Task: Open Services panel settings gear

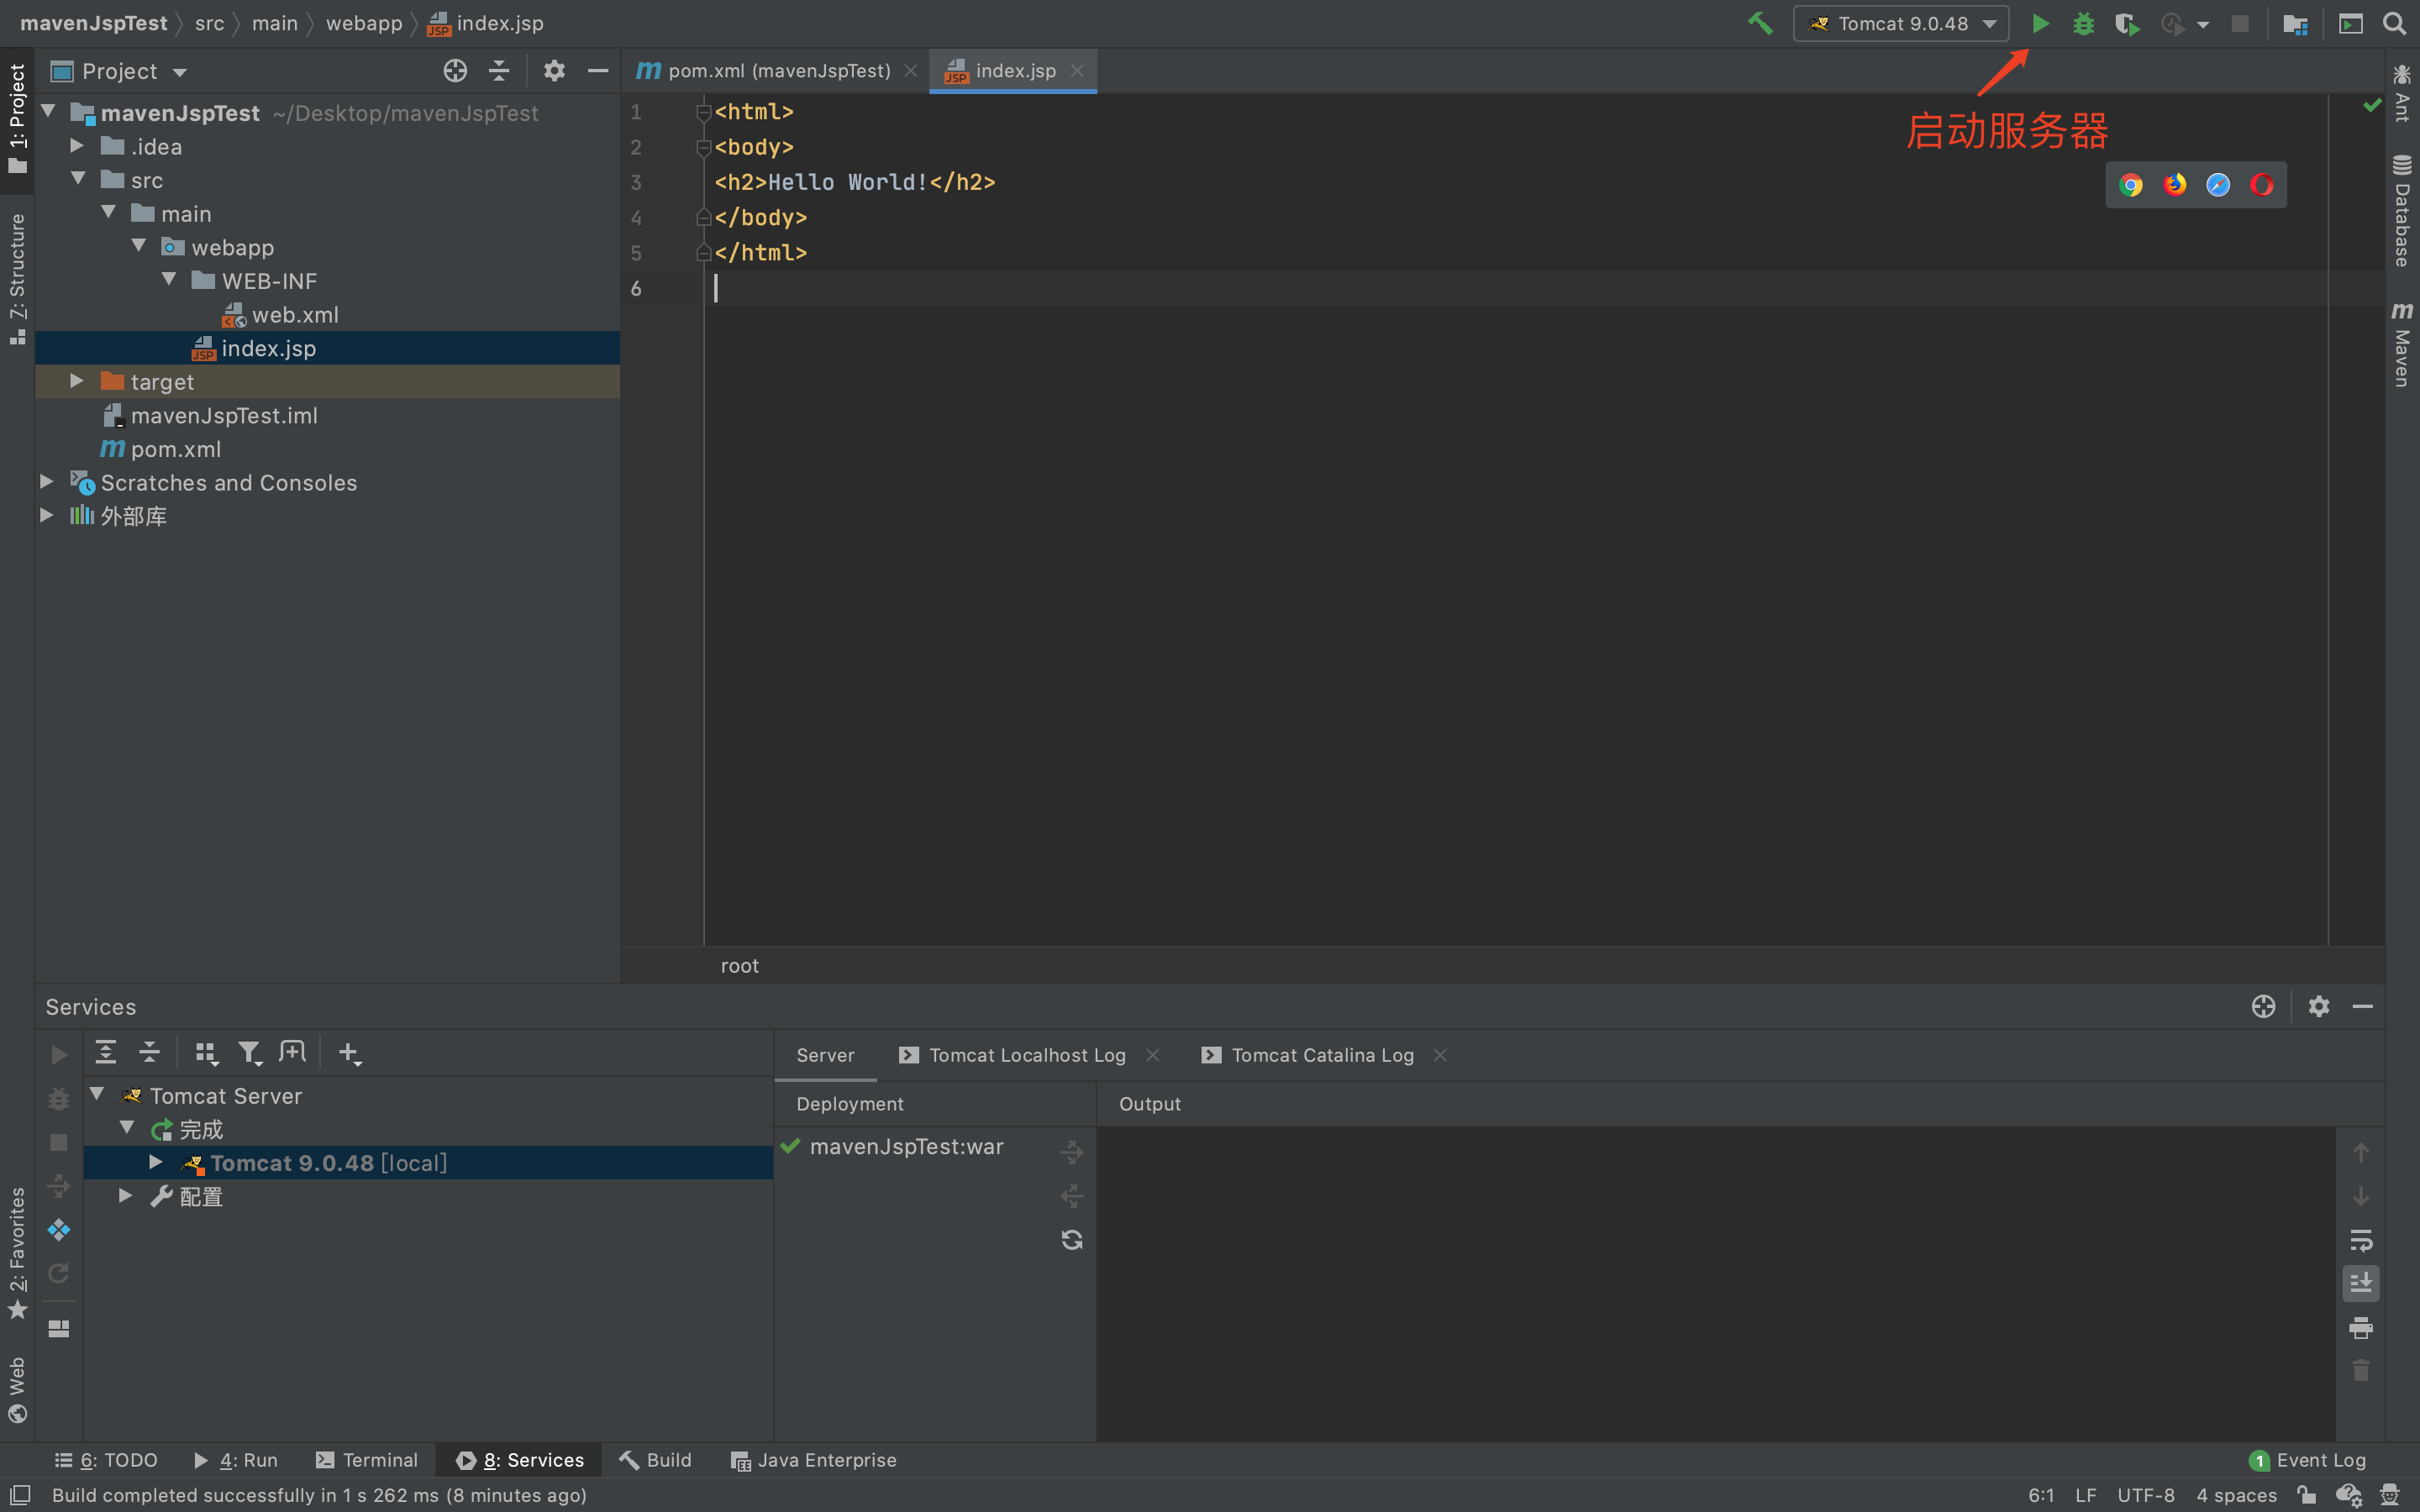Action: click(x=2319, y=1006)
